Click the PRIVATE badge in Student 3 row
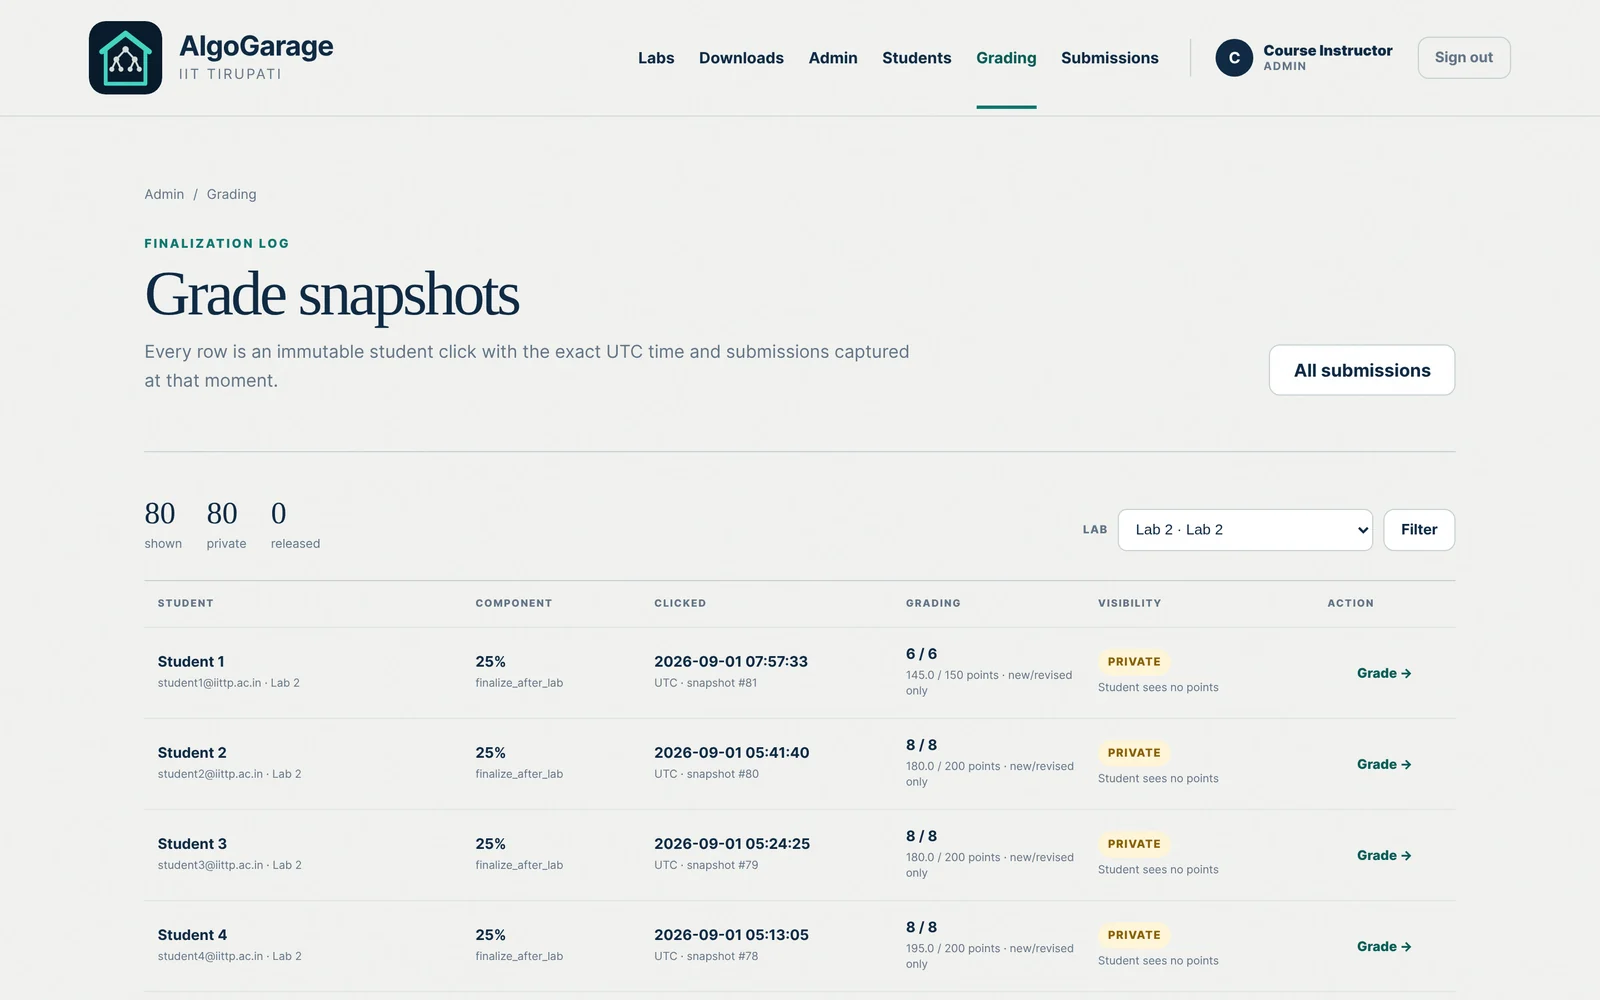This screenshot has height=1000, width=1600. (x=1134, y=844)
